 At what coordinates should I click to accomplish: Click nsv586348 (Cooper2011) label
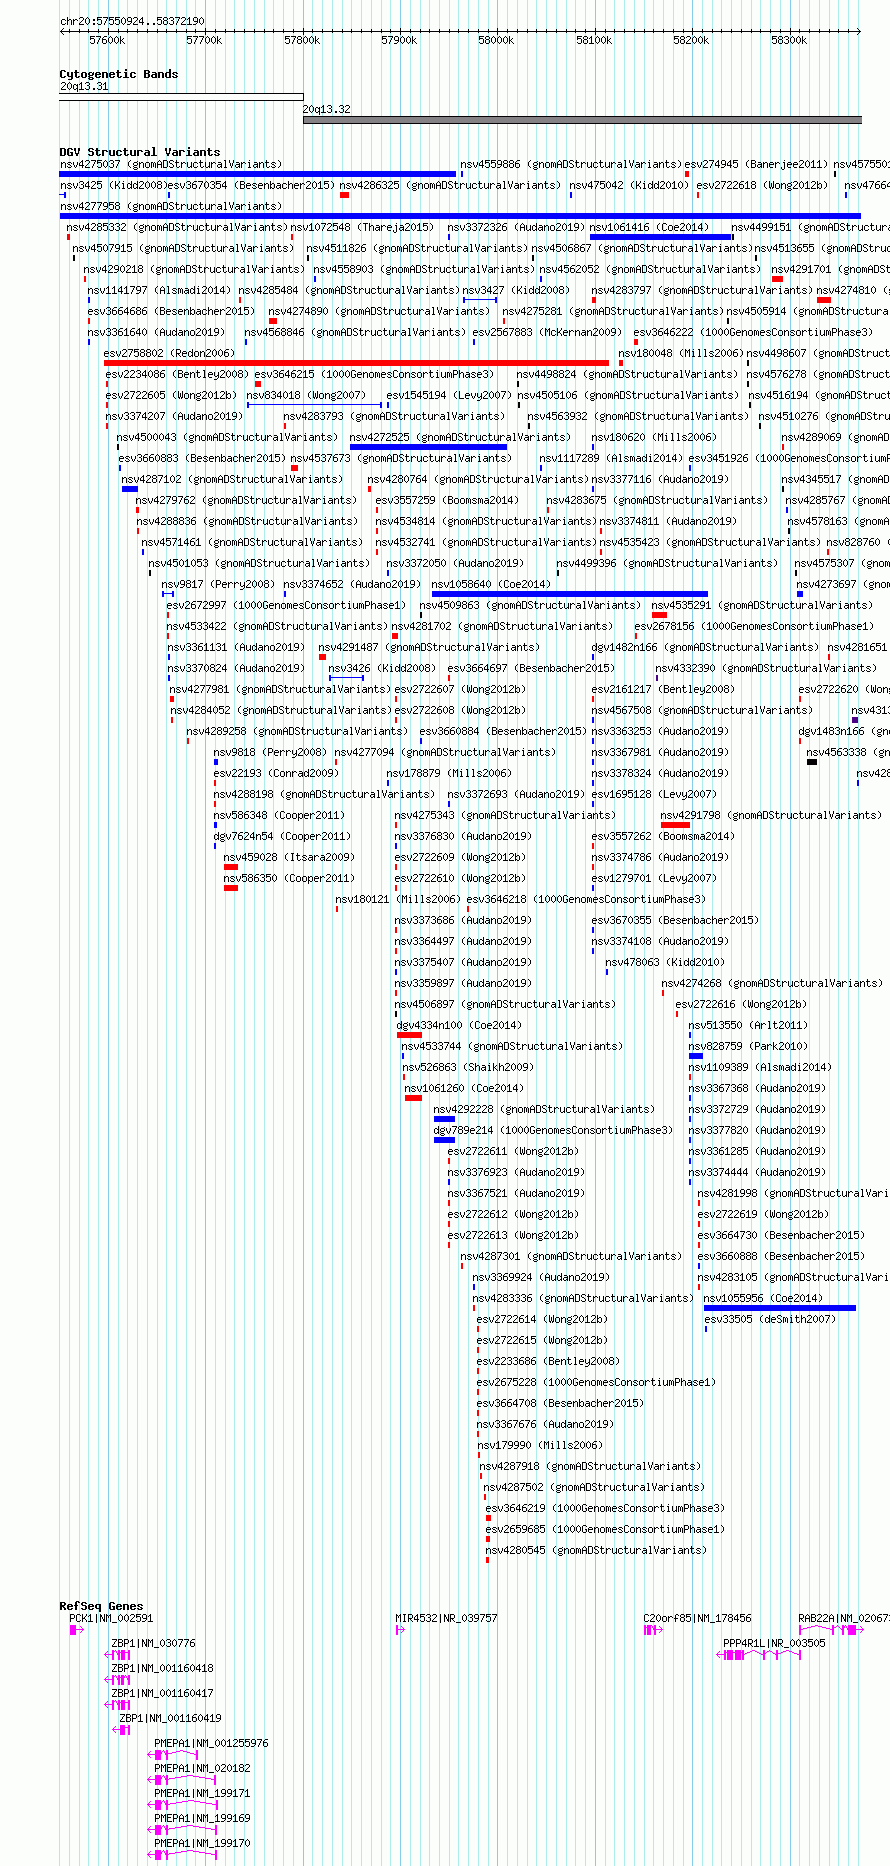click(x=279, y=815)
